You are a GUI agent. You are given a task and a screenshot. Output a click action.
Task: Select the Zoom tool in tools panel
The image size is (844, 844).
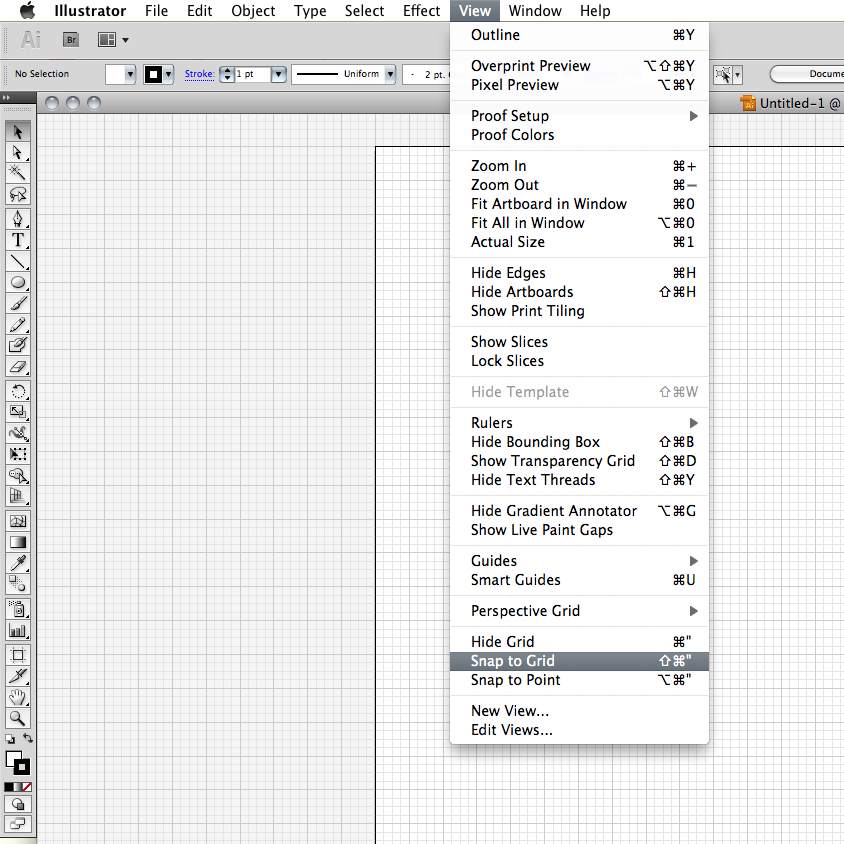click(18, 718)
